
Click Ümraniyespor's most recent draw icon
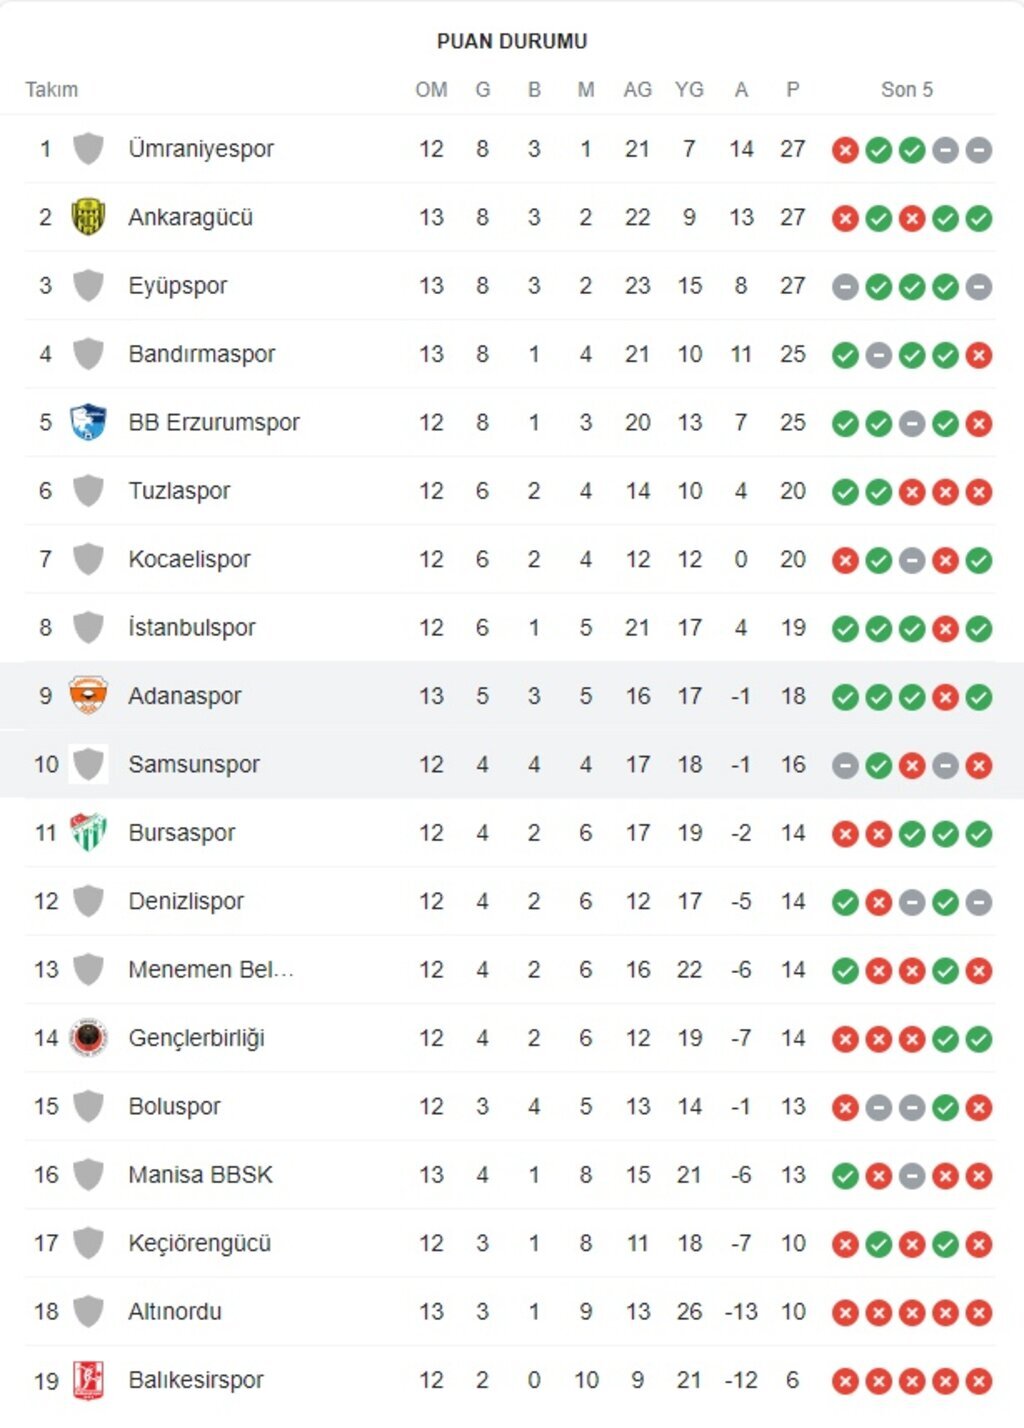pos(979,150)
